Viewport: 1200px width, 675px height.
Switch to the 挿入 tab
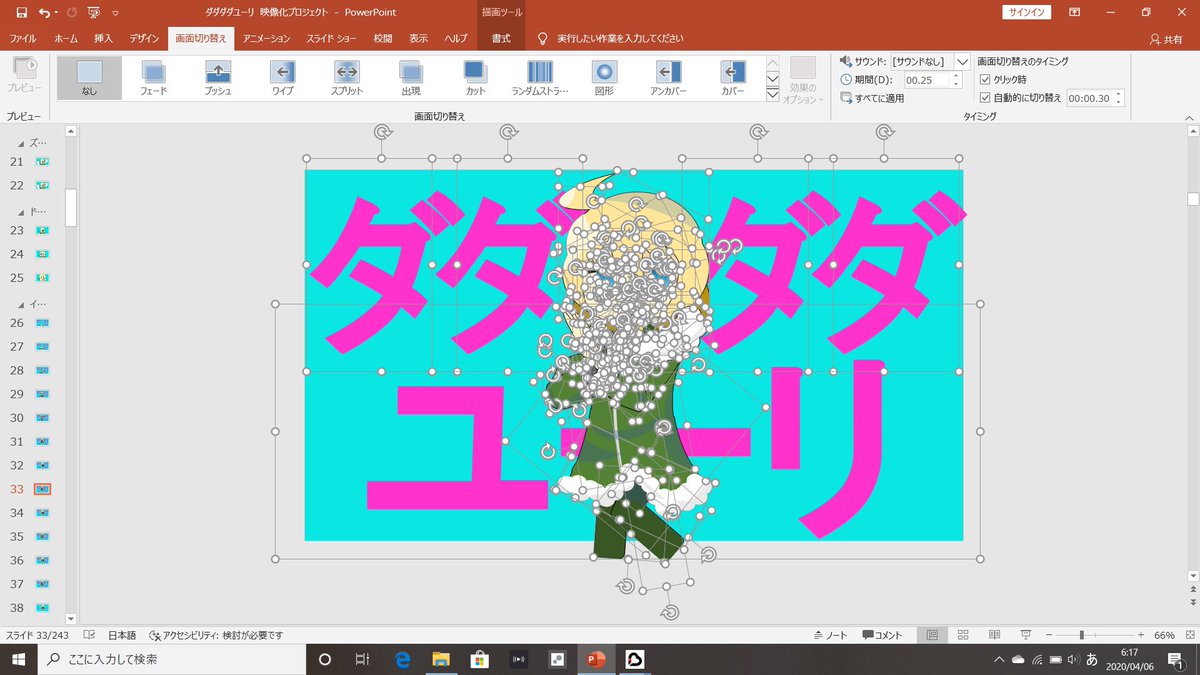click(x=103, y=38)
